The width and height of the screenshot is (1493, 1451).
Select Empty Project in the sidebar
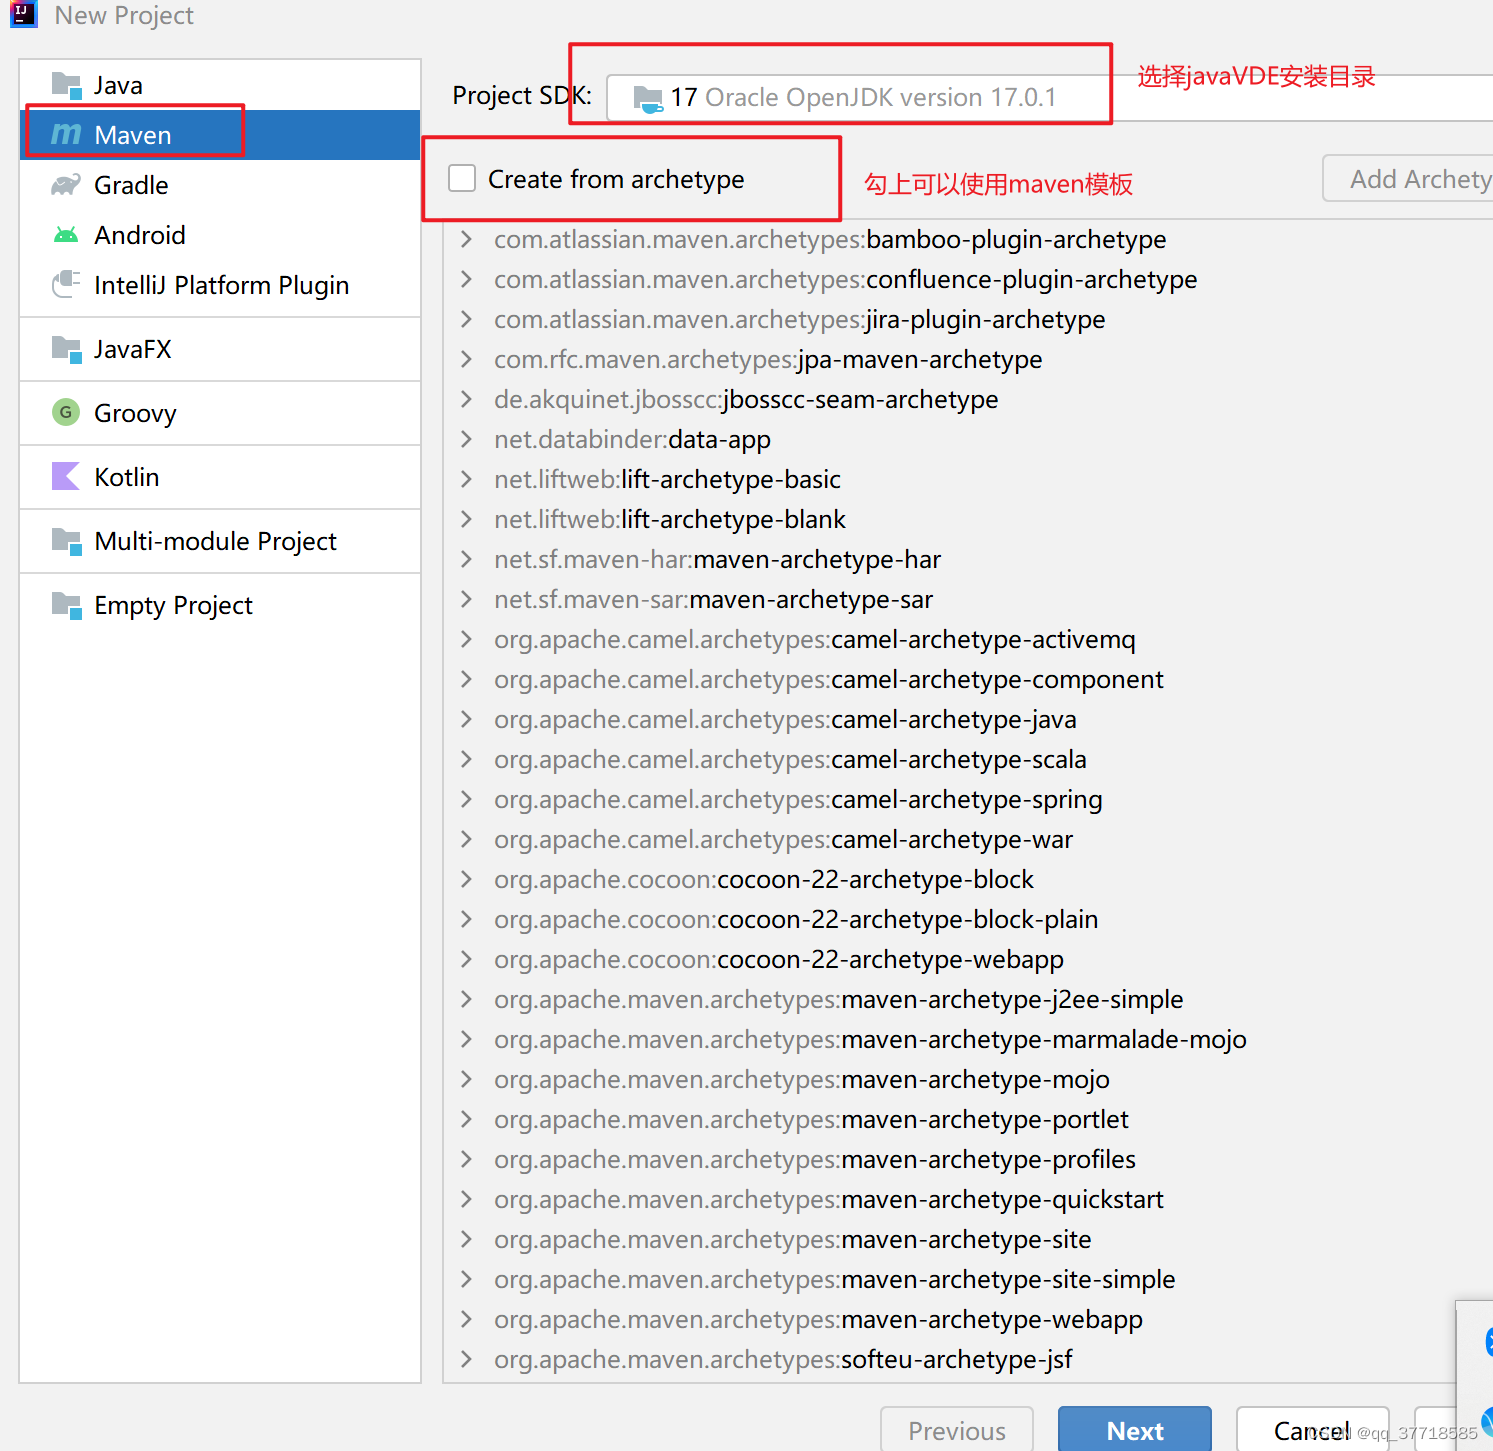click(173, 604)
